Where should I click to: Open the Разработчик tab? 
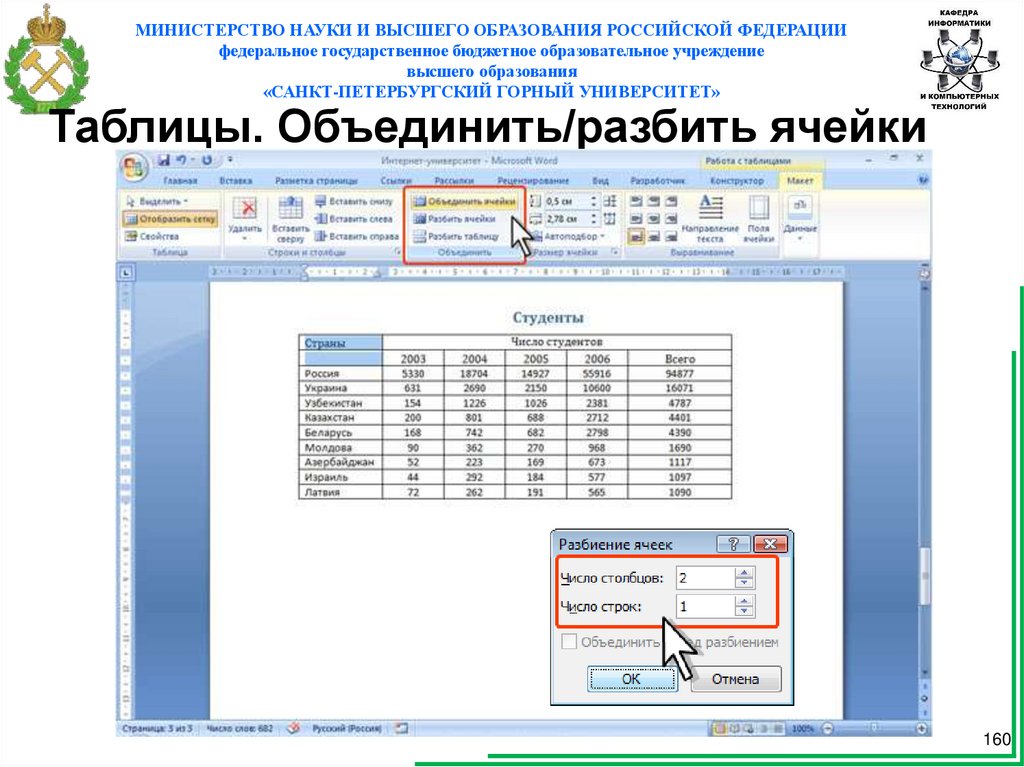click(x=658, y=180)
